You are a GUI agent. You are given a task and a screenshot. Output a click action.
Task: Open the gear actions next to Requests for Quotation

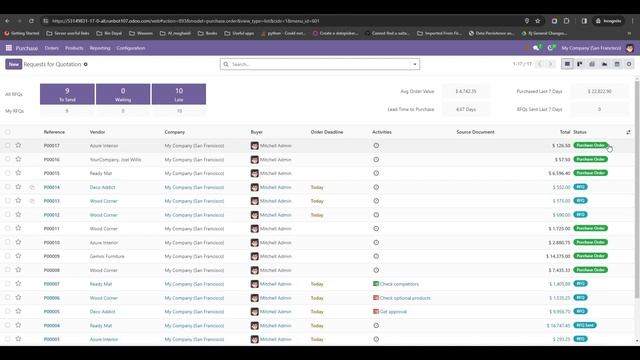tap(86, 64)
